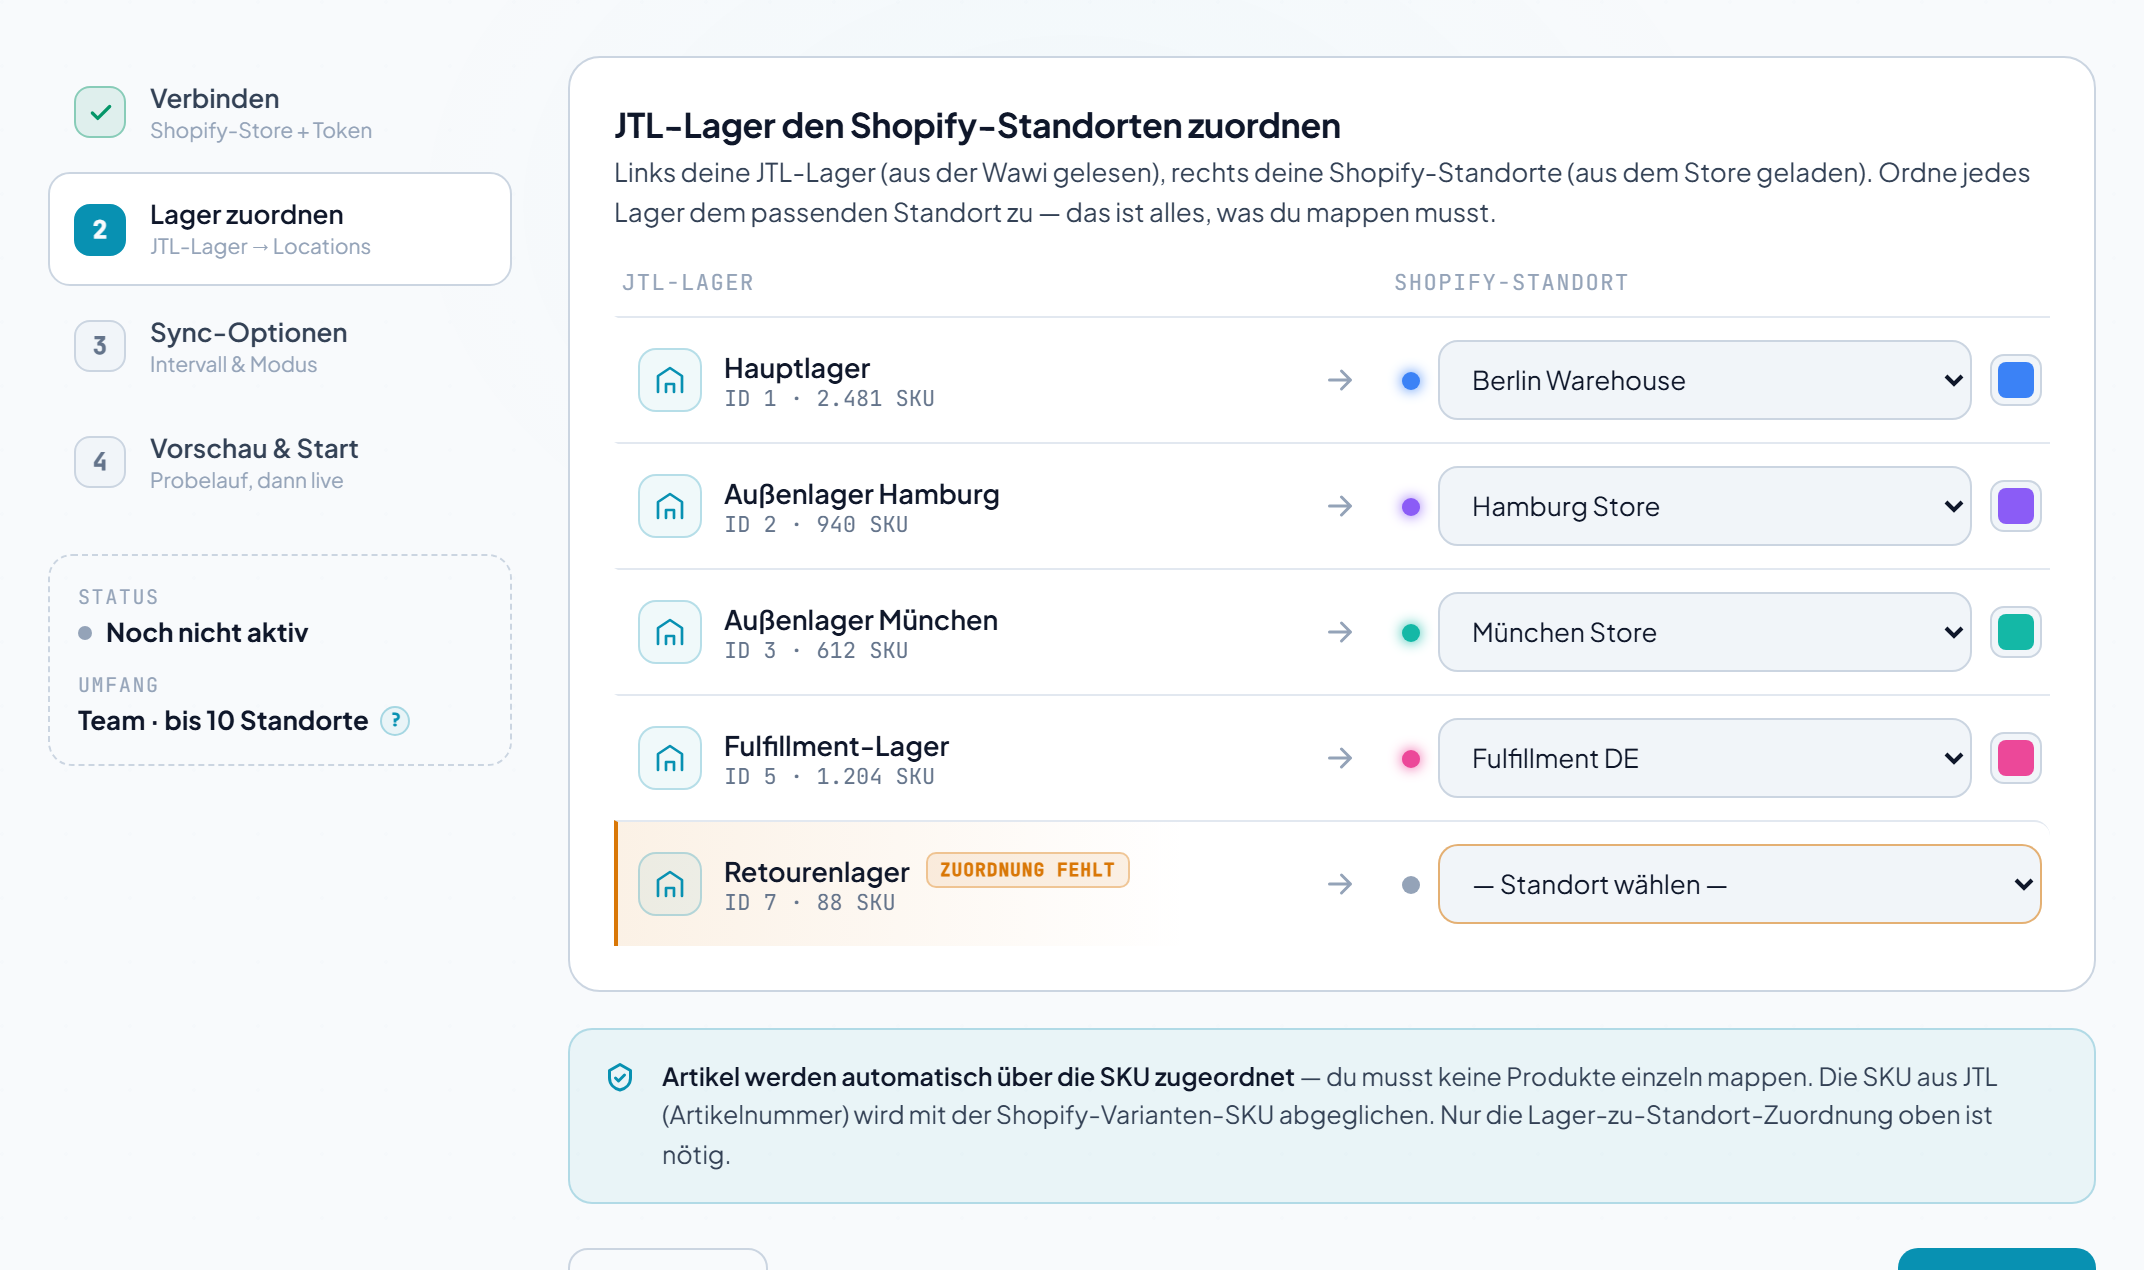The width and height of the screenshot is (2144, 1270).
Task: Click the pink dot beside Fulfillment DE
Action: [x=1411, y=759]
